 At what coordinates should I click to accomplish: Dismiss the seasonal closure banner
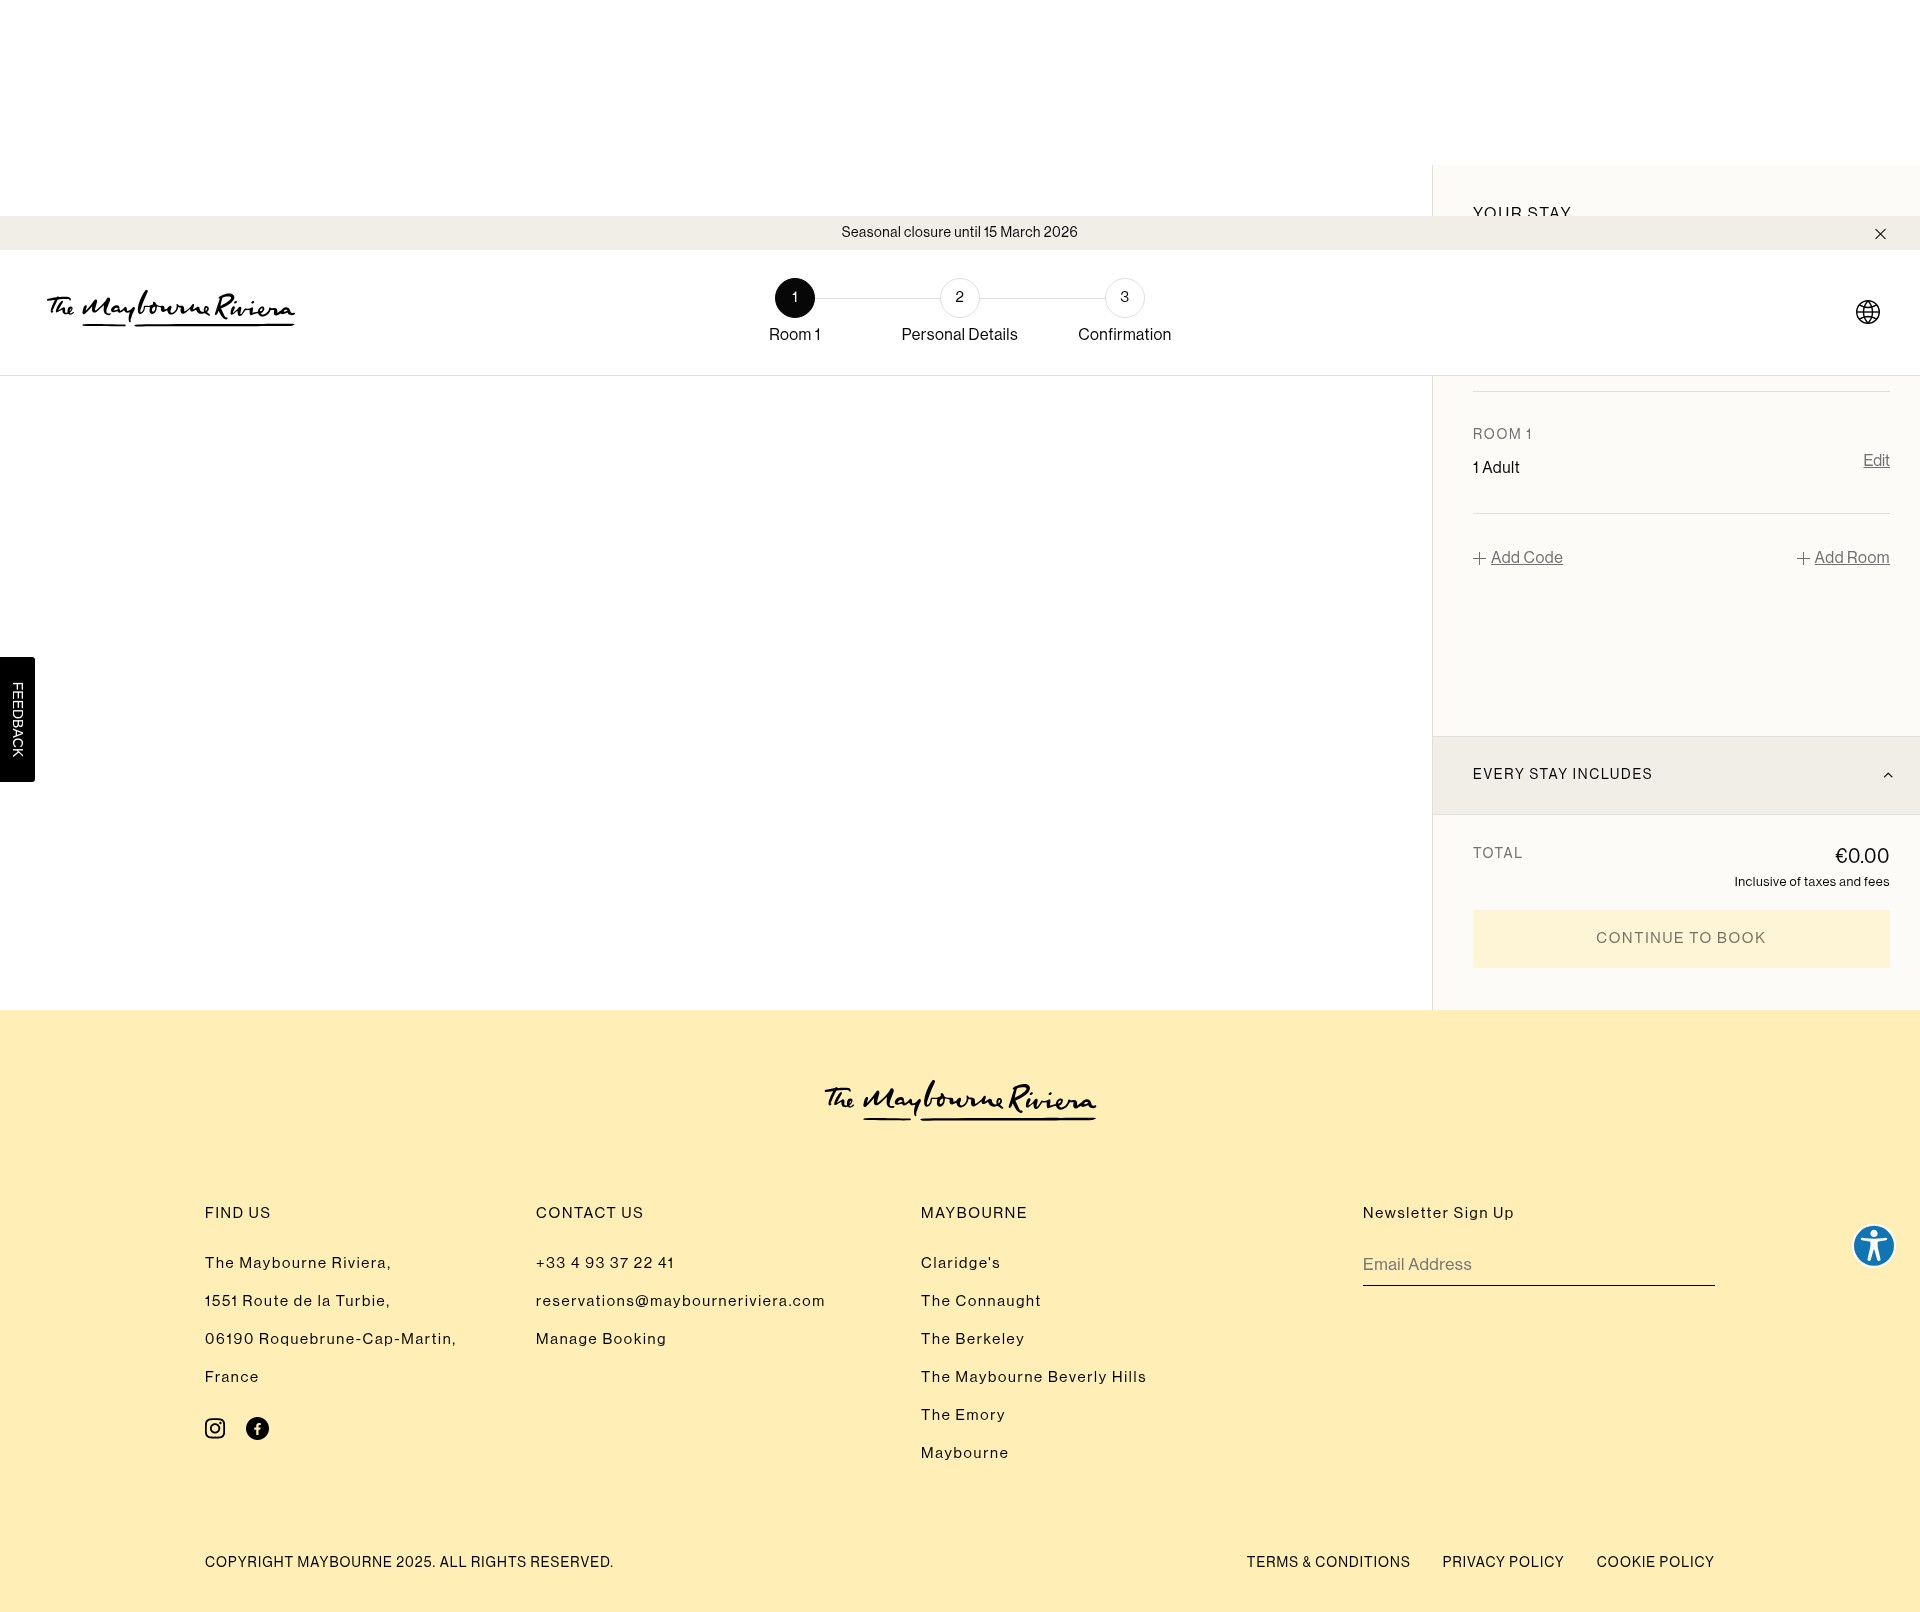tap(1880, 234)
